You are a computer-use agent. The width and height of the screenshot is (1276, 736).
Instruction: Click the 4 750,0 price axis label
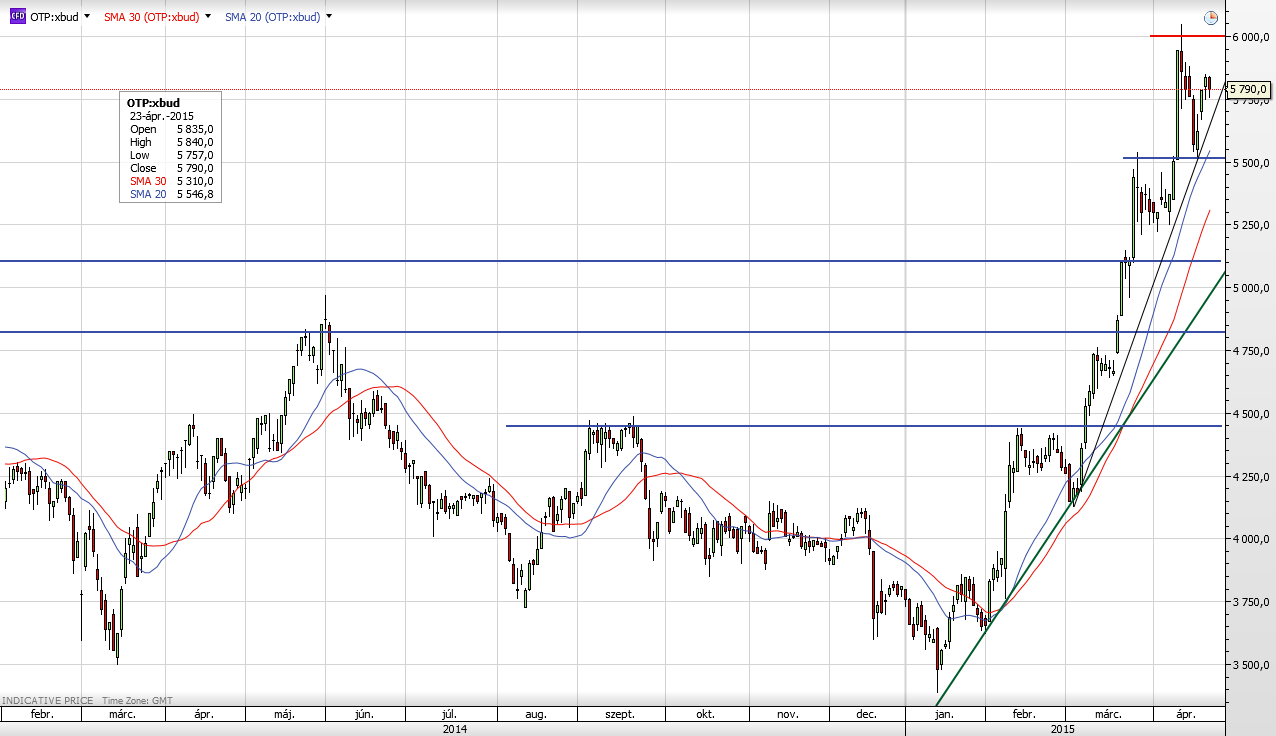1250,351
